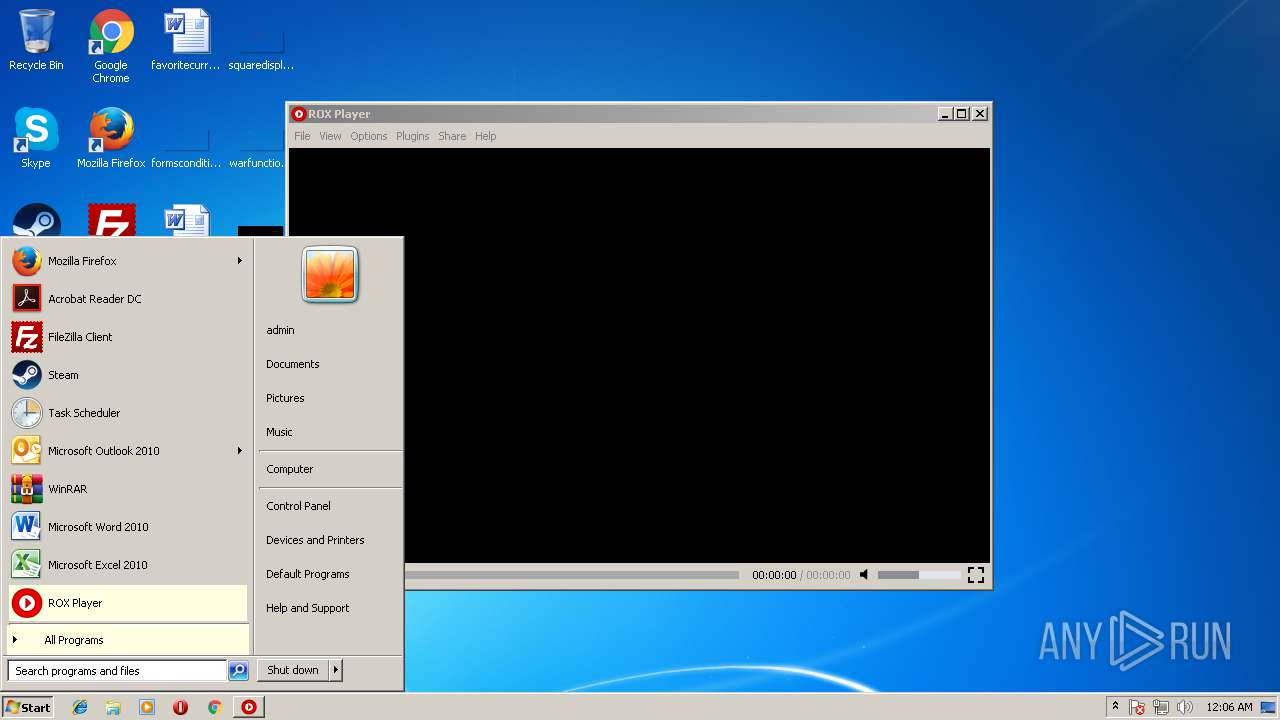This screenshot has width=1280, height=720.
Task: Open the Help menu in ROX Player
Action: (485, 136)
